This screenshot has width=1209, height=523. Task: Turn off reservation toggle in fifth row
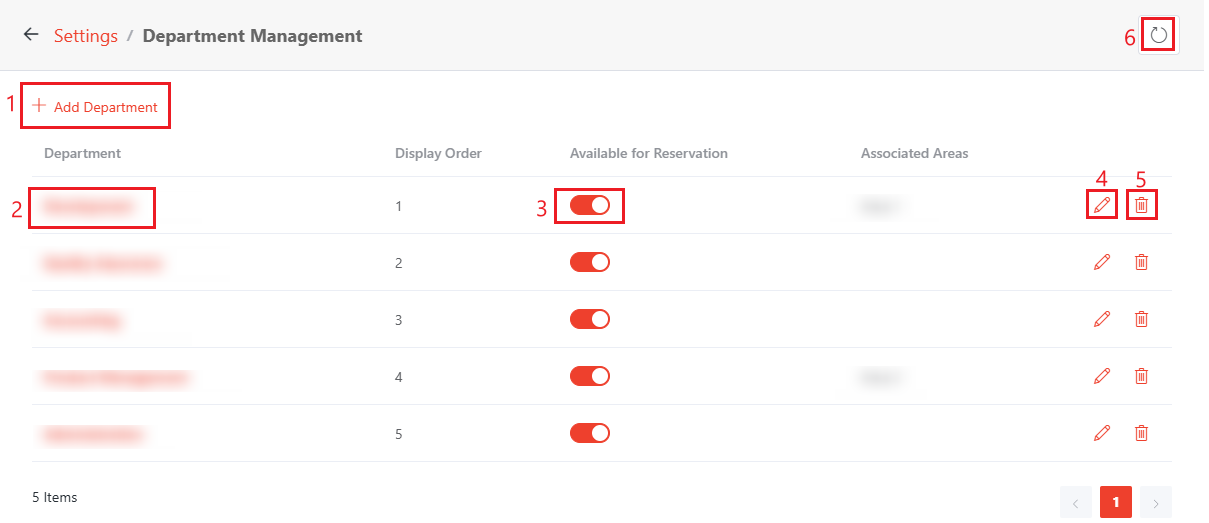coord(590,433)
